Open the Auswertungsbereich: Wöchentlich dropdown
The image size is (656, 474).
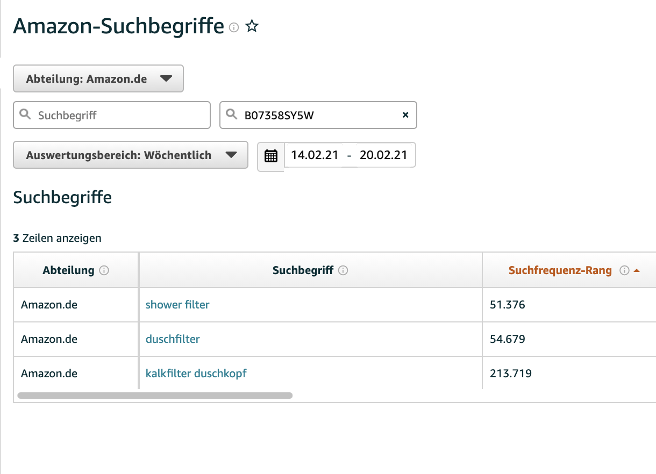(x=131, y=155)
